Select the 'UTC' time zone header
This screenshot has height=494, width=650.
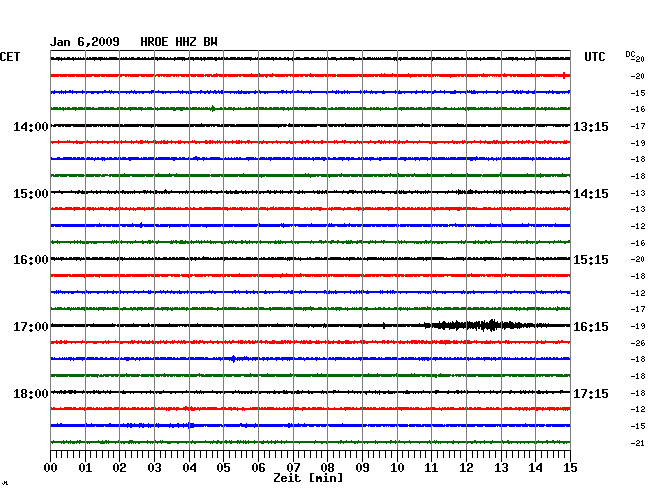coord(594,57)
